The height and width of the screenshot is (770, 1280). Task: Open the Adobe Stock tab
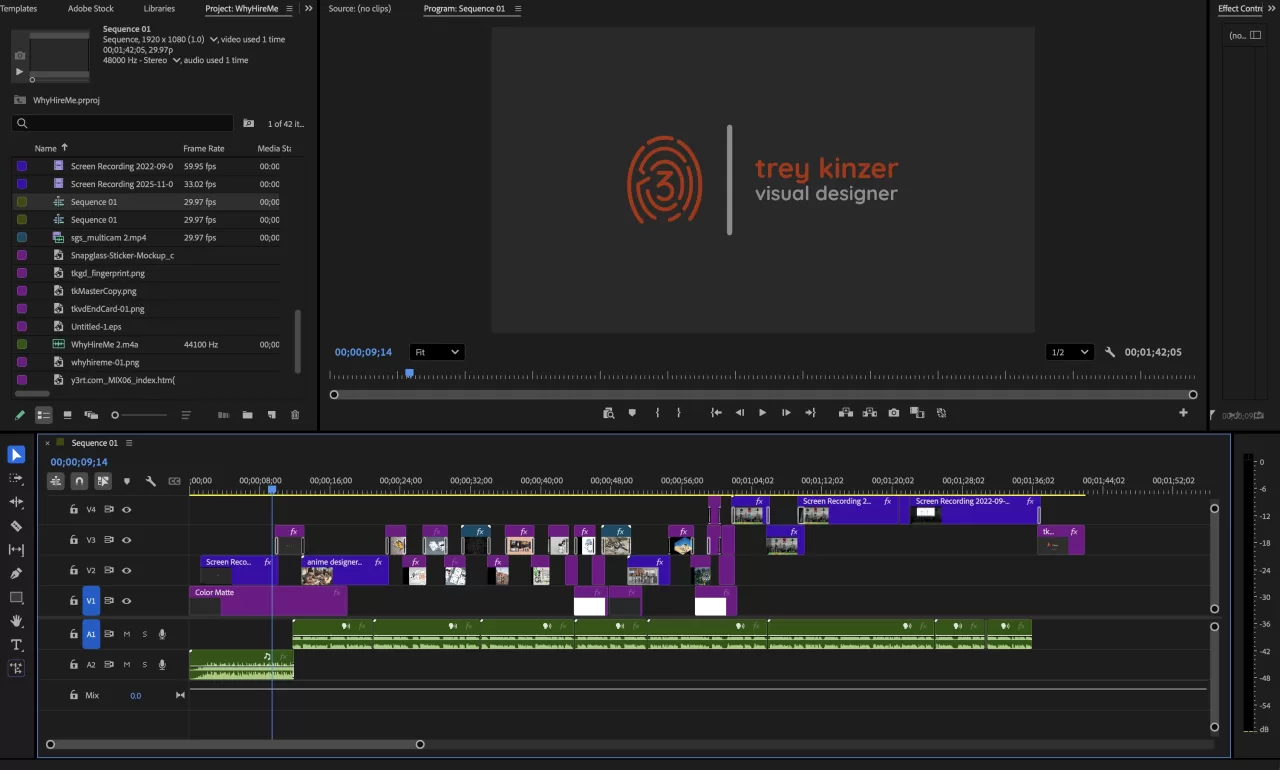90,9
